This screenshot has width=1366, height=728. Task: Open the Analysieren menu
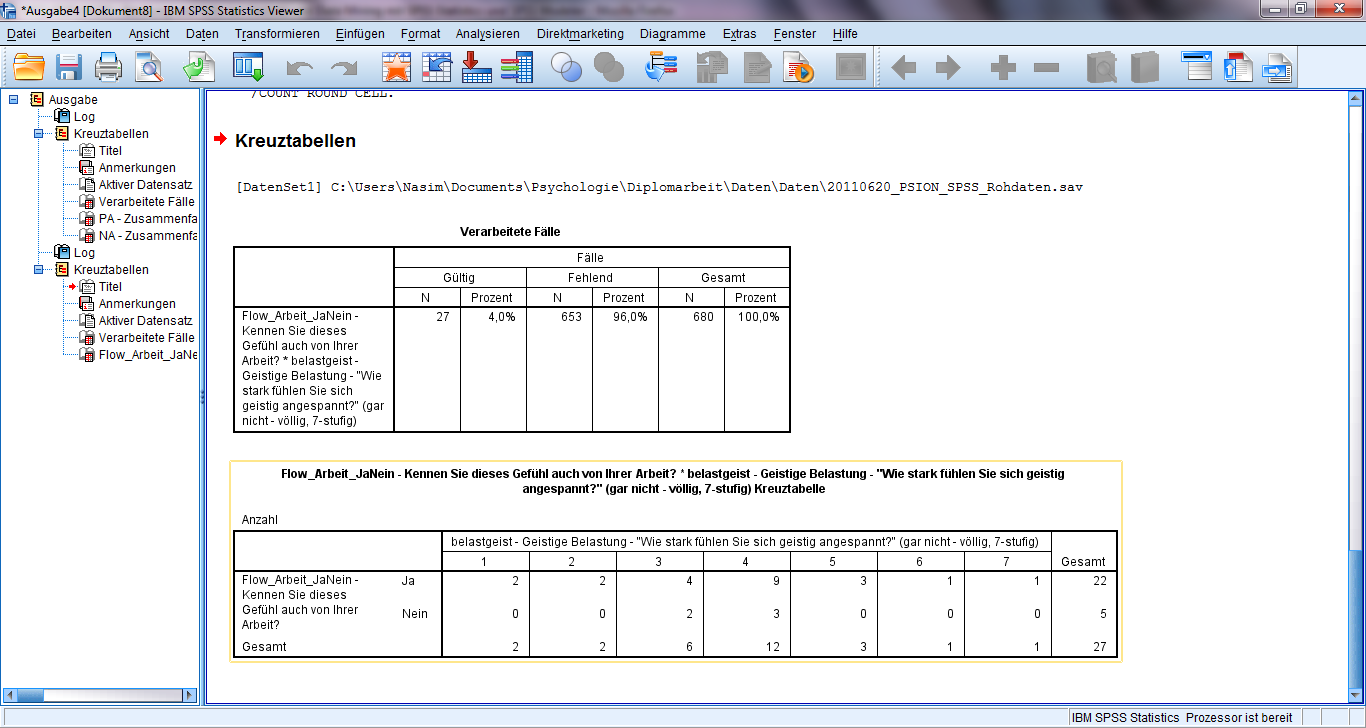(488, 34)
